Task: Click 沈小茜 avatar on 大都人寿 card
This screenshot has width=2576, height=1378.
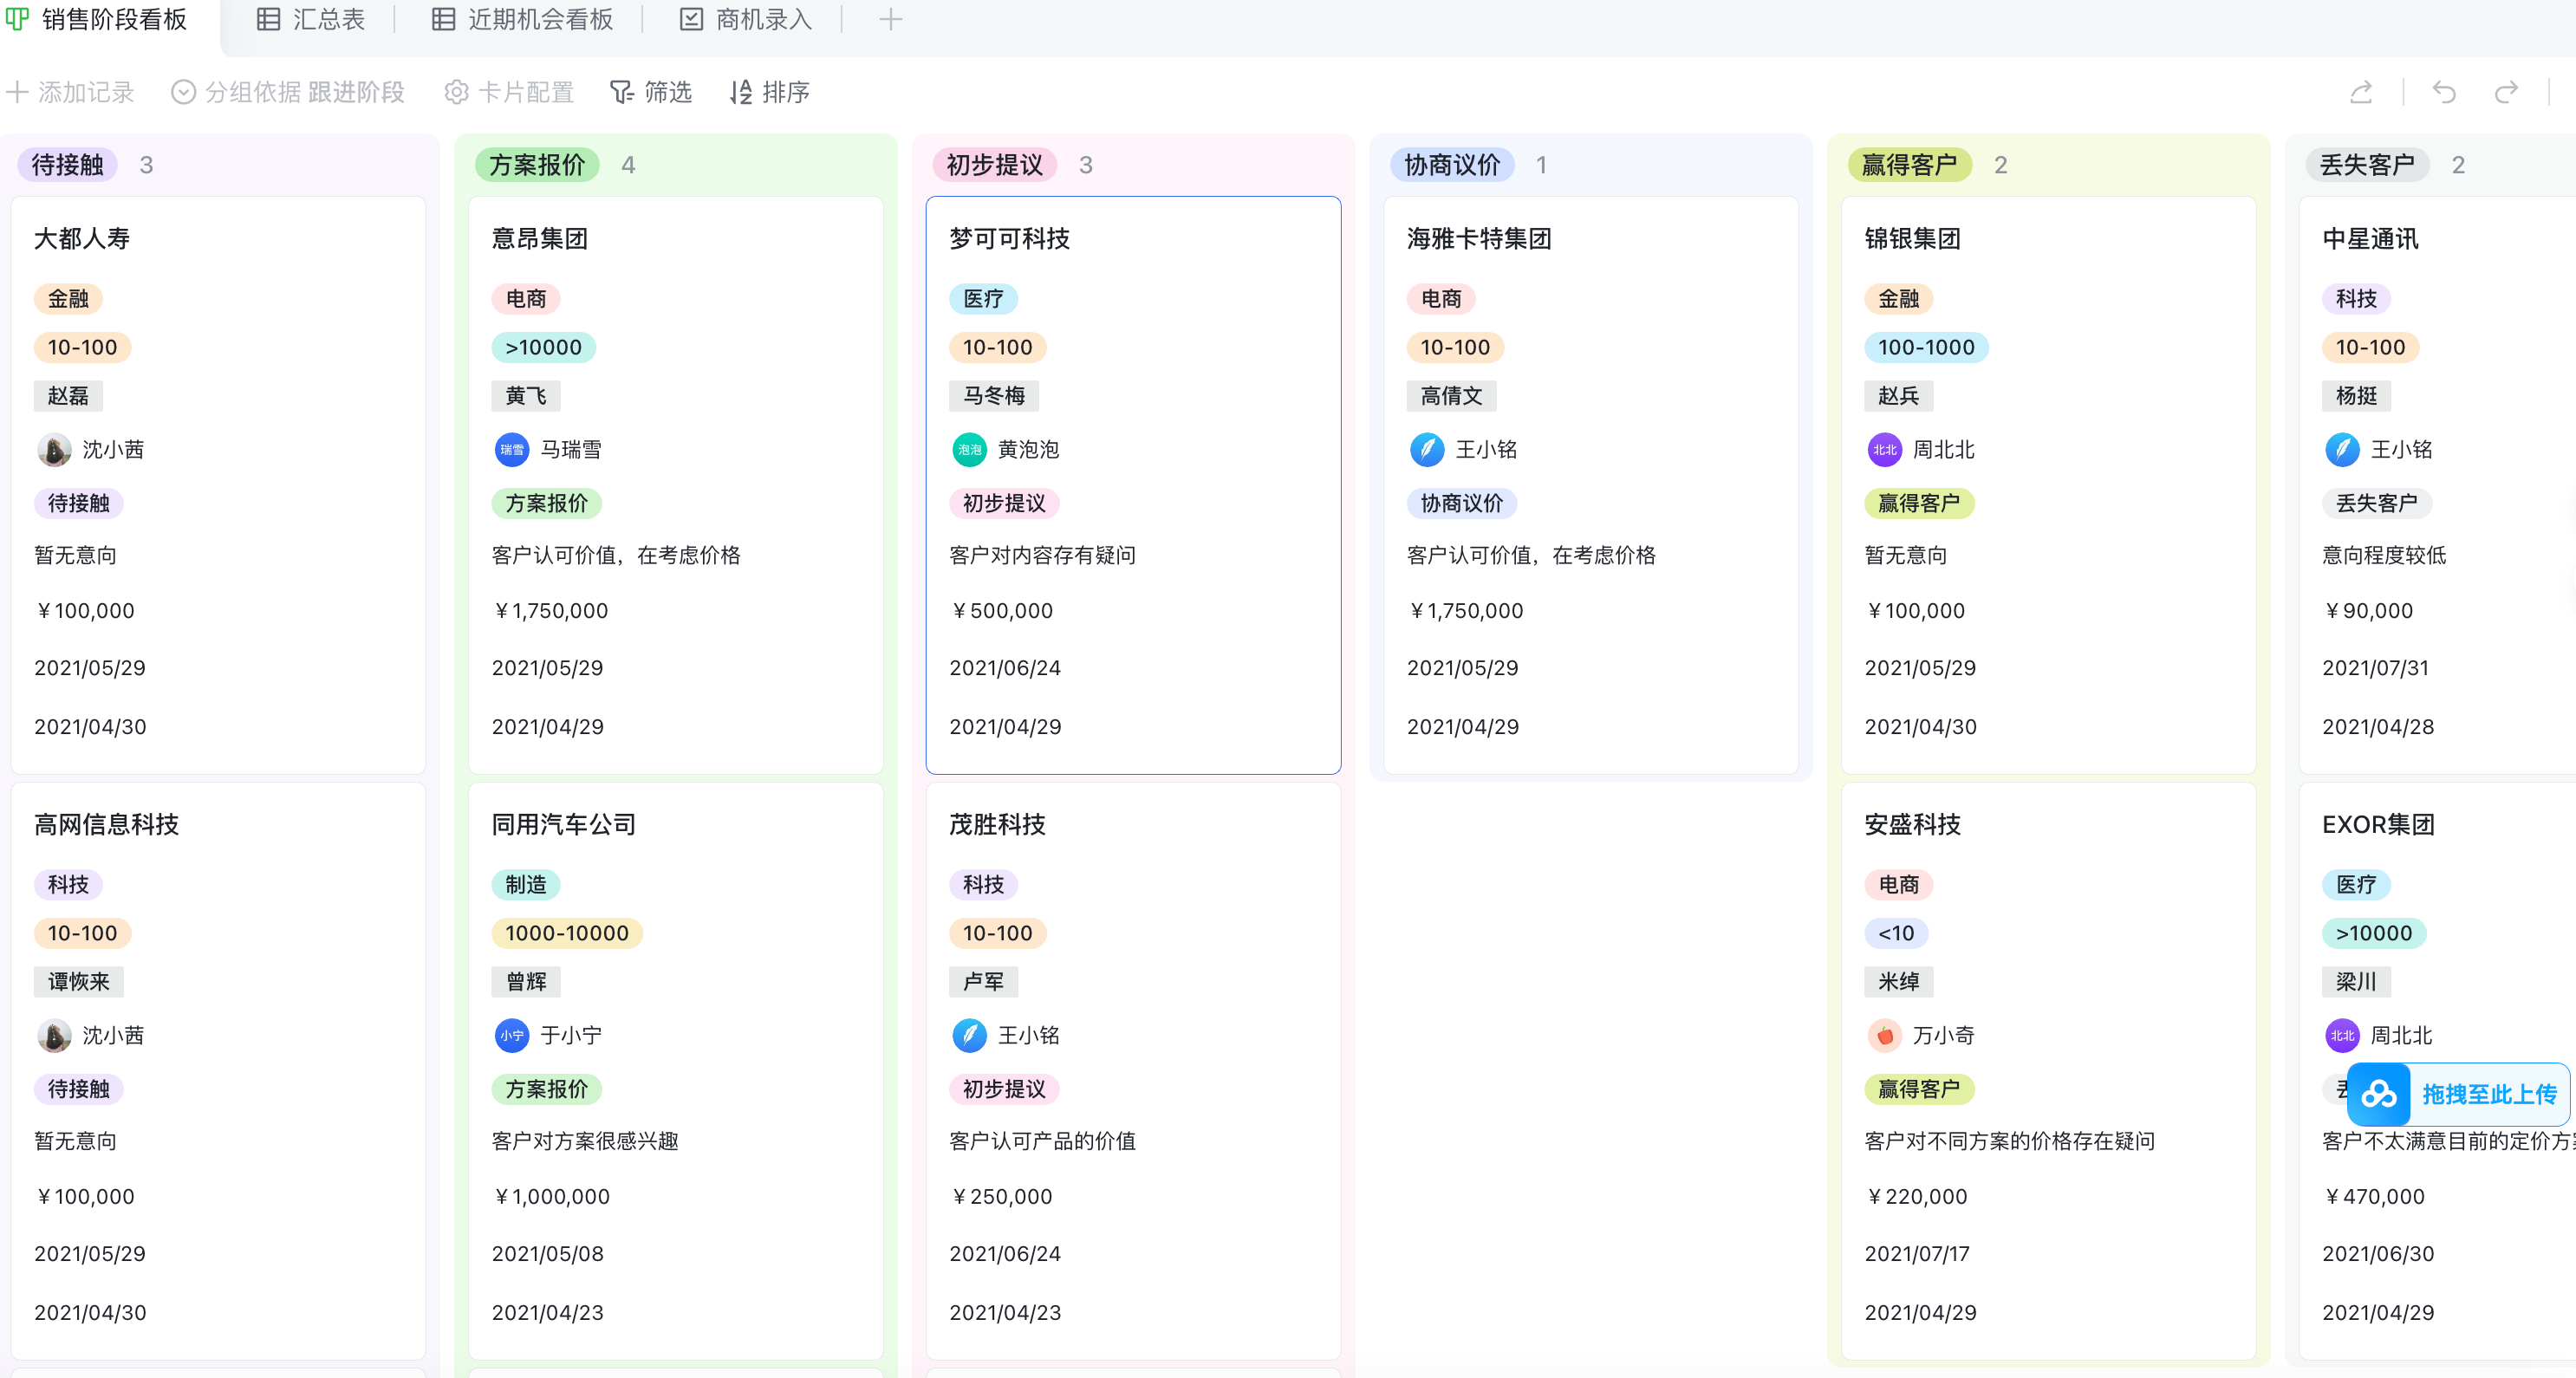Action: (x=54, y=450)
